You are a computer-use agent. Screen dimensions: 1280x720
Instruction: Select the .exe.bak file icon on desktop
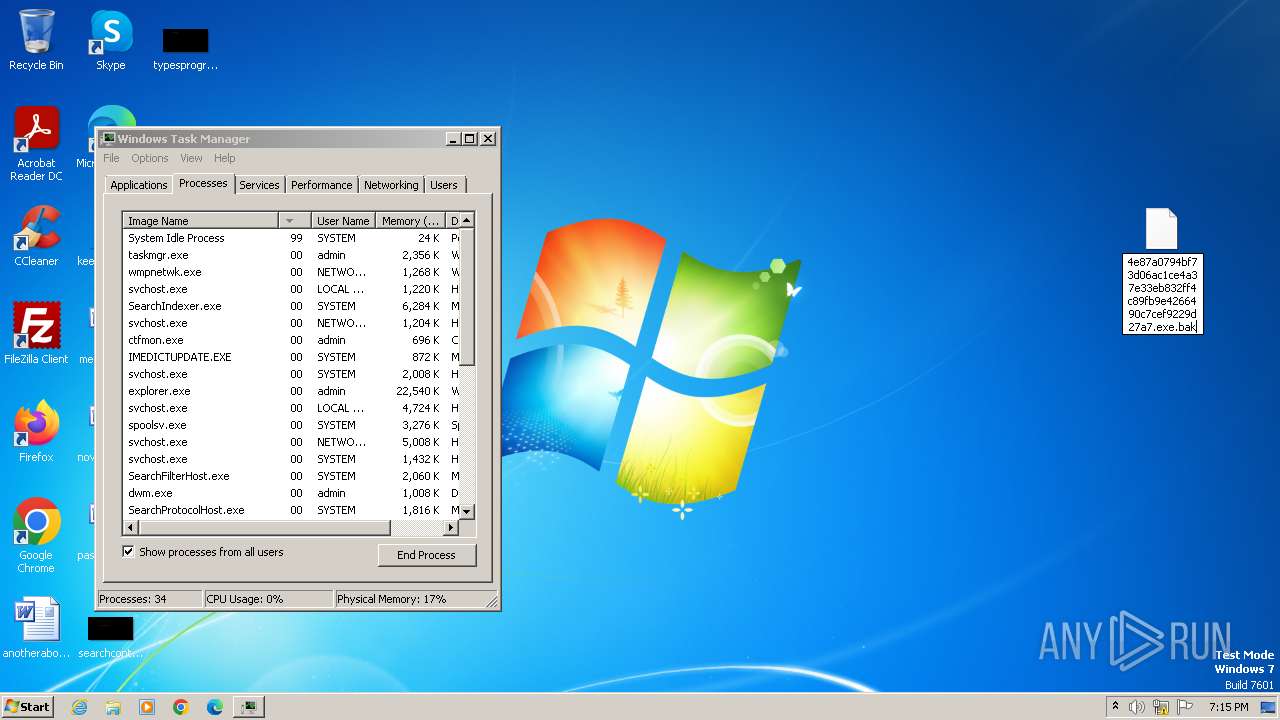coord(1162,229)
